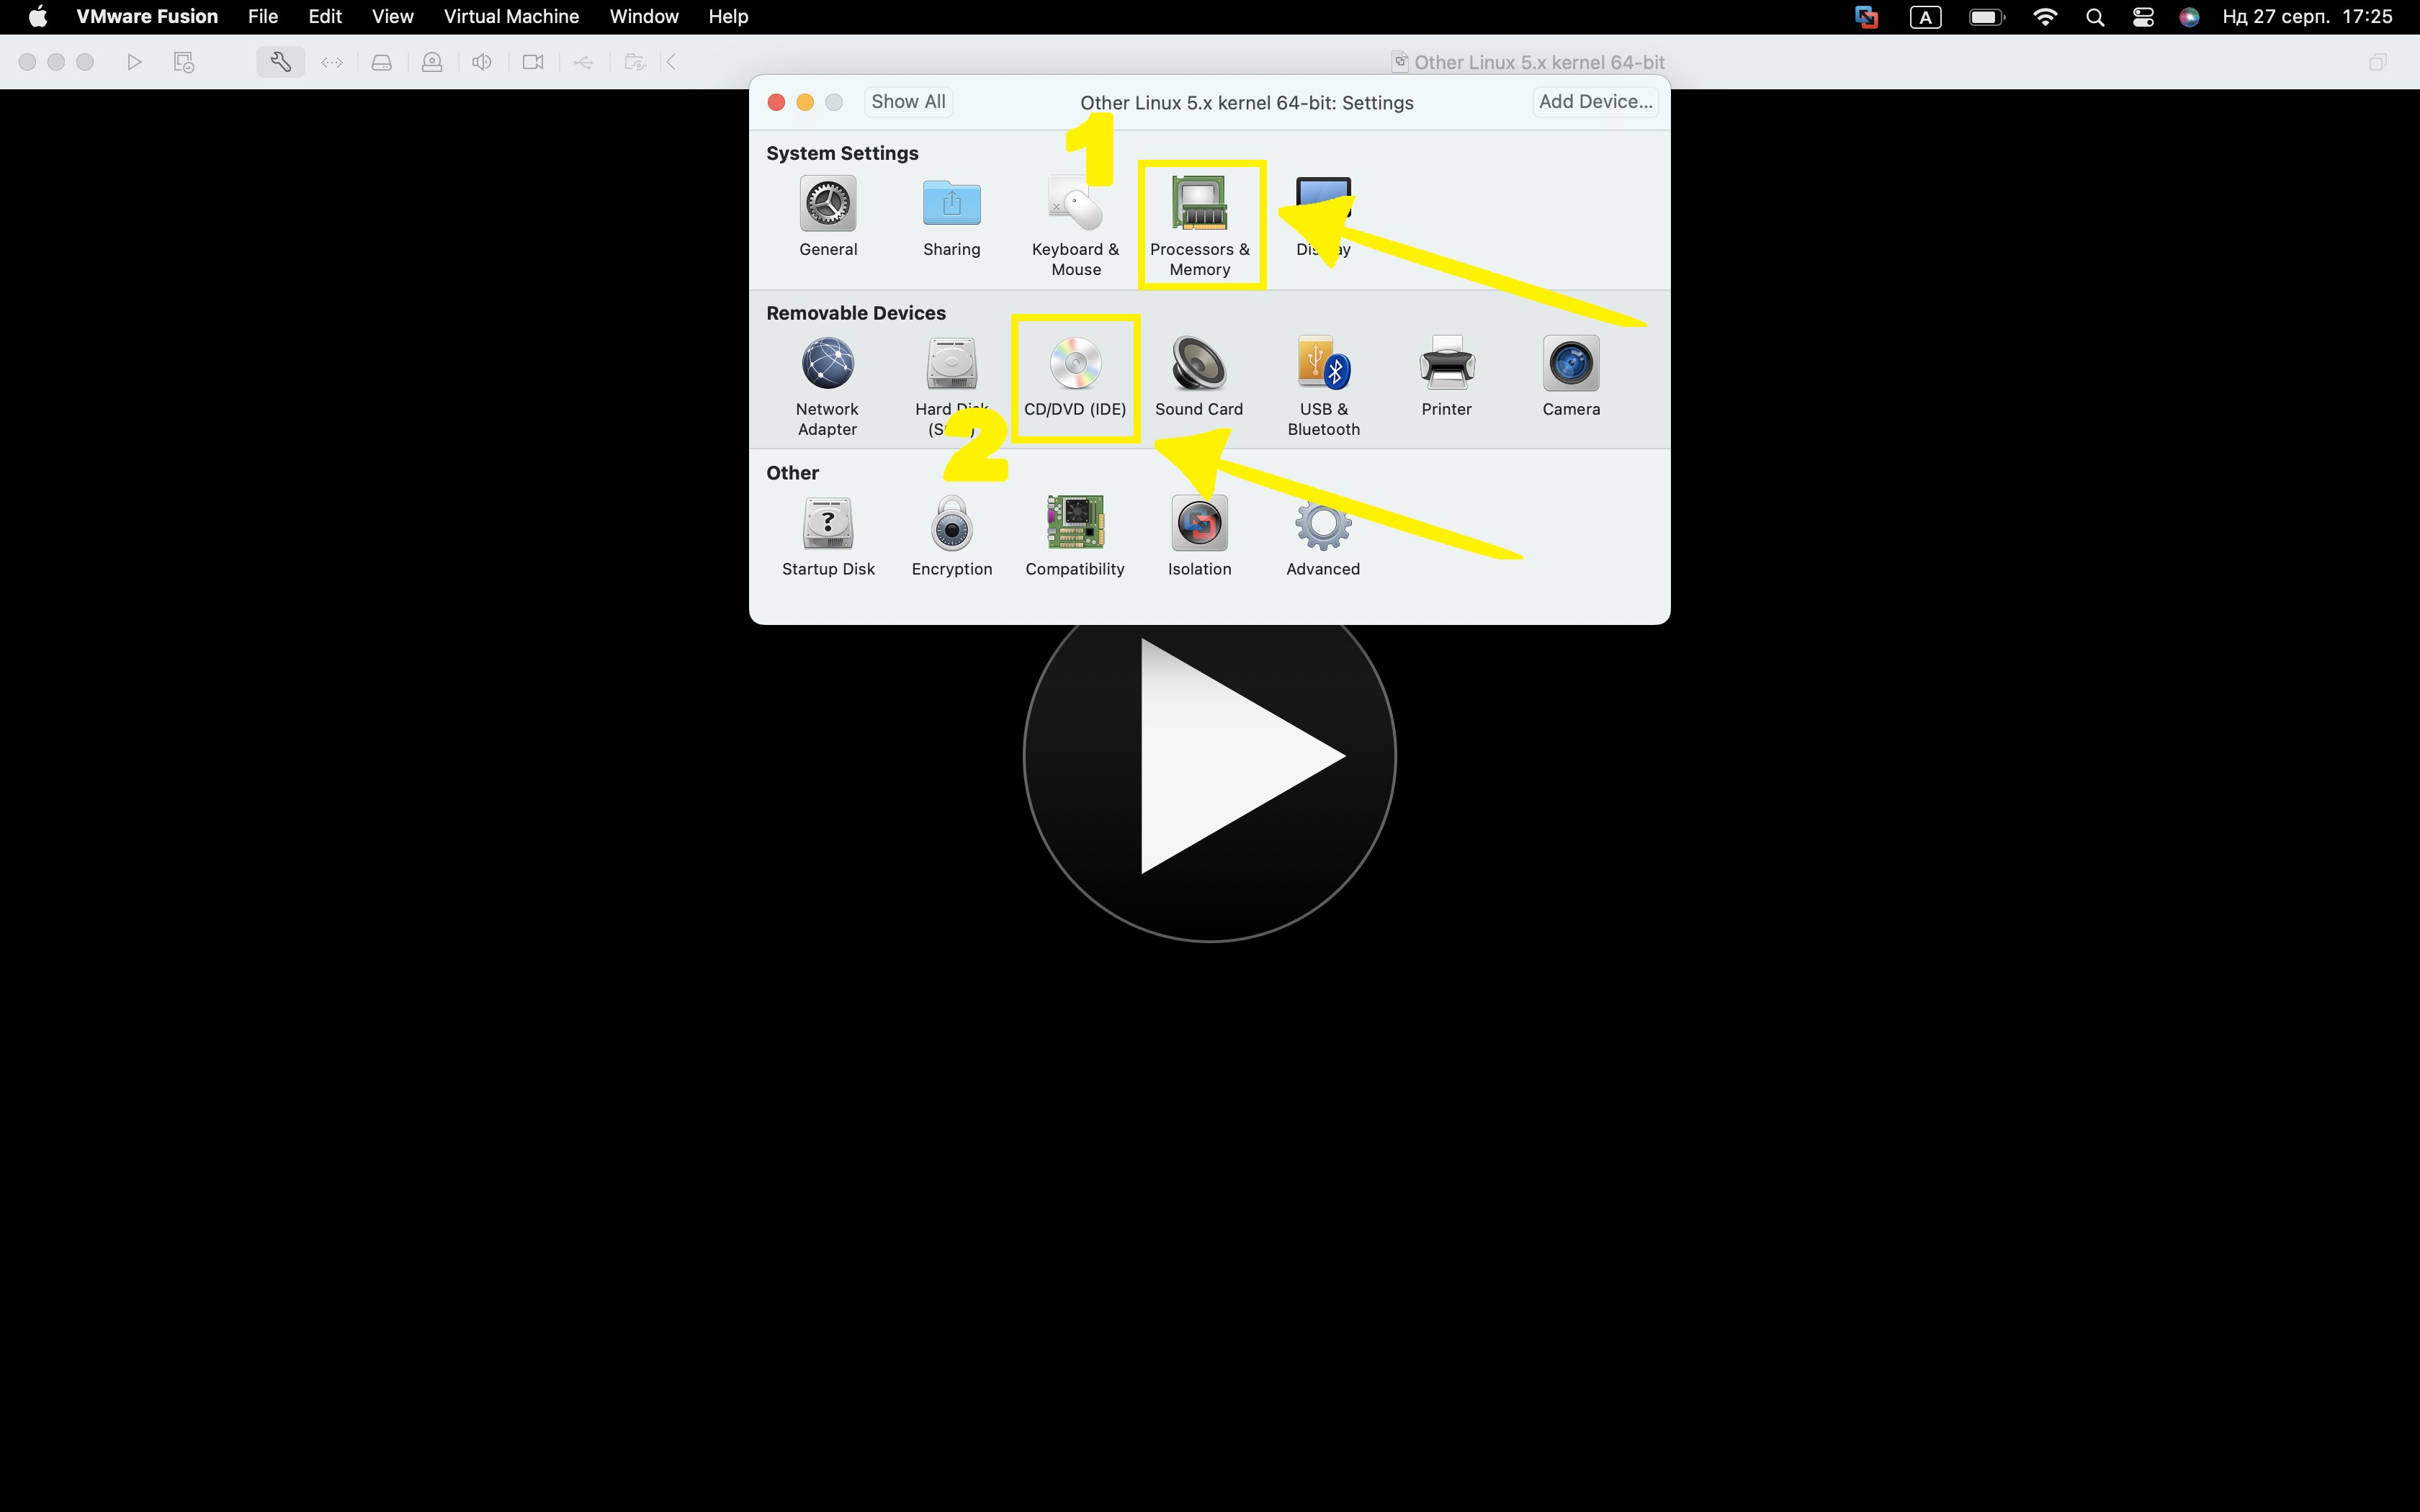Click the Add Device... button
2420x1512 pixels.
coord(1595,102)
